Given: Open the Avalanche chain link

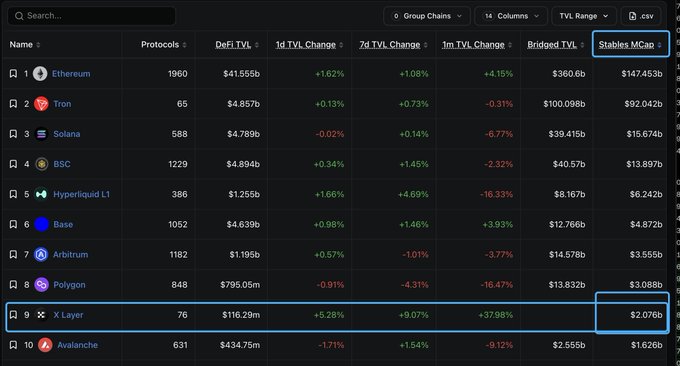Looking at the screenshot, I should [x=78, y=345].
